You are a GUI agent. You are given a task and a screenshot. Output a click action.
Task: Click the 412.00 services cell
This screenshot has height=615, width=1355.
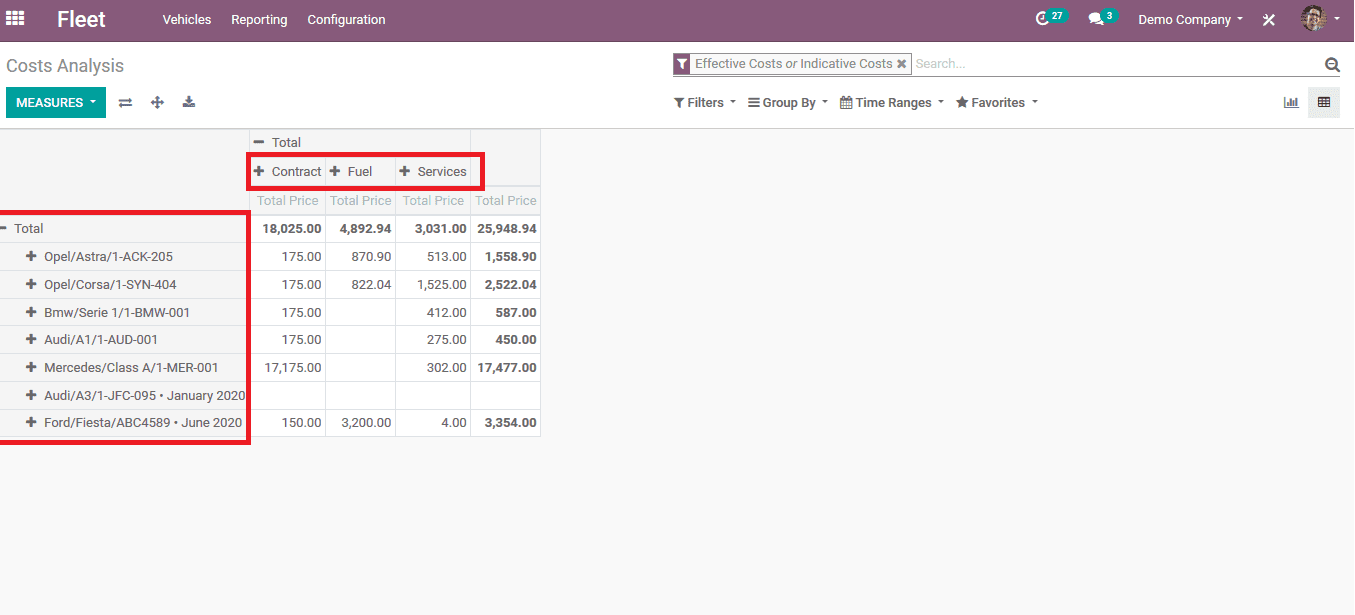click(433, 312)
